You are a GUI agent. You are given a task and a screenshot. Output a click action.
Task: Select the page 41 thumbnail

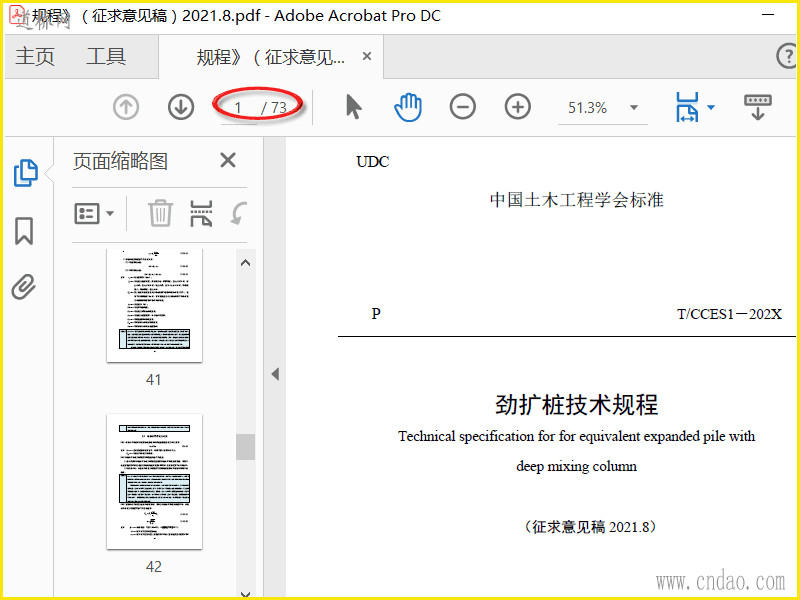coord(154,305)
